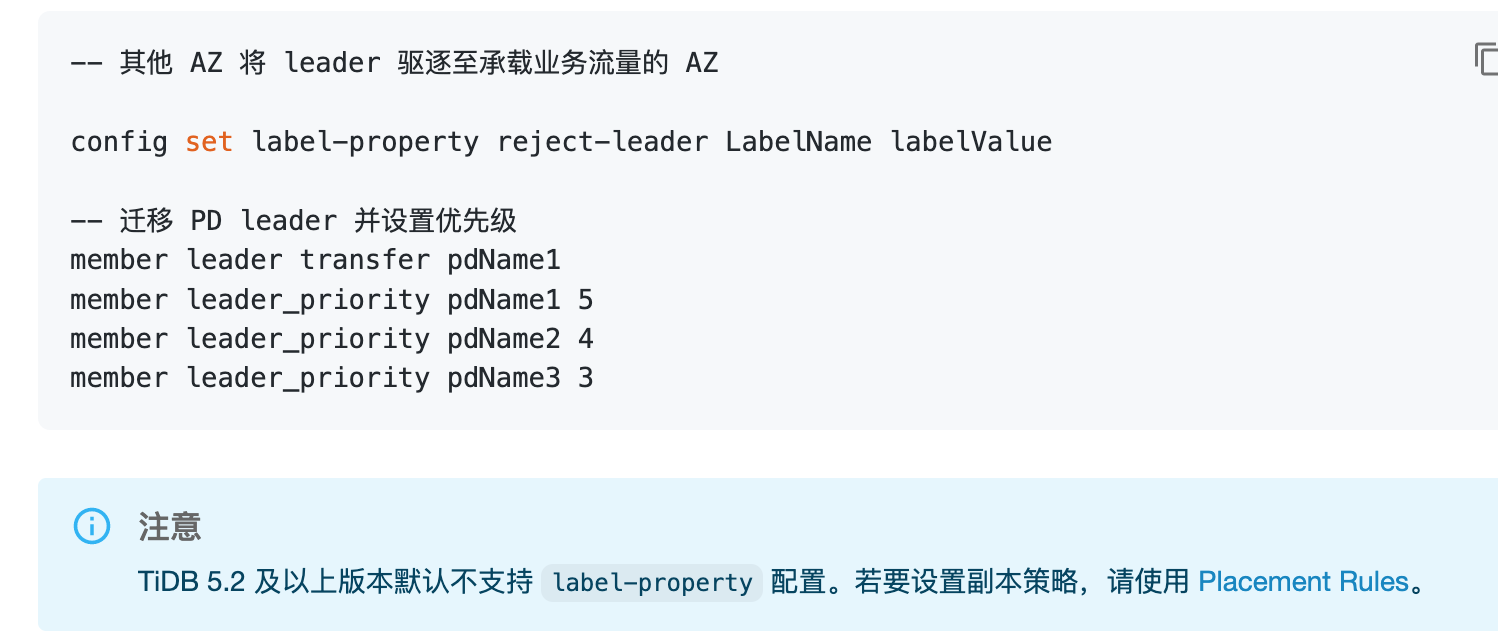1498x642 pixels.
Task: Click the labelValue argument
Action: point(971,142)
